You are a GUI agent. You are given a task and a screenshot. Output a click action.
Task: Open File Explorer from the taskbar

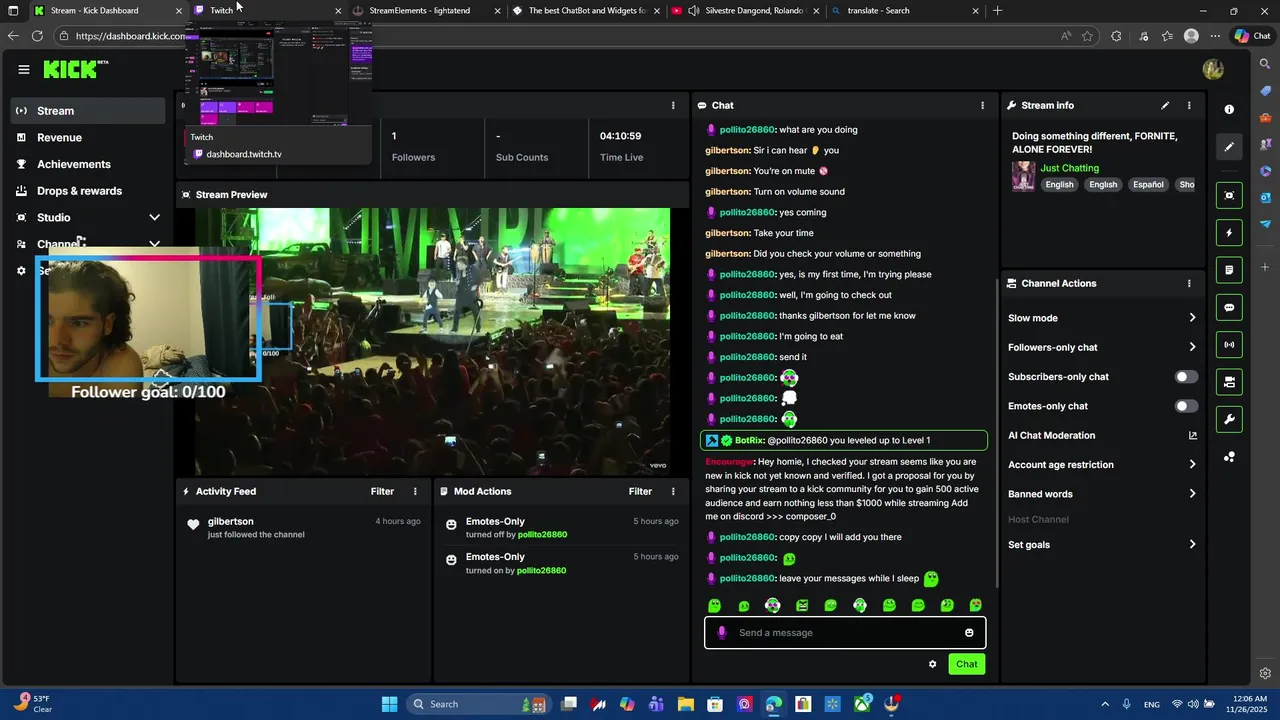685,704
